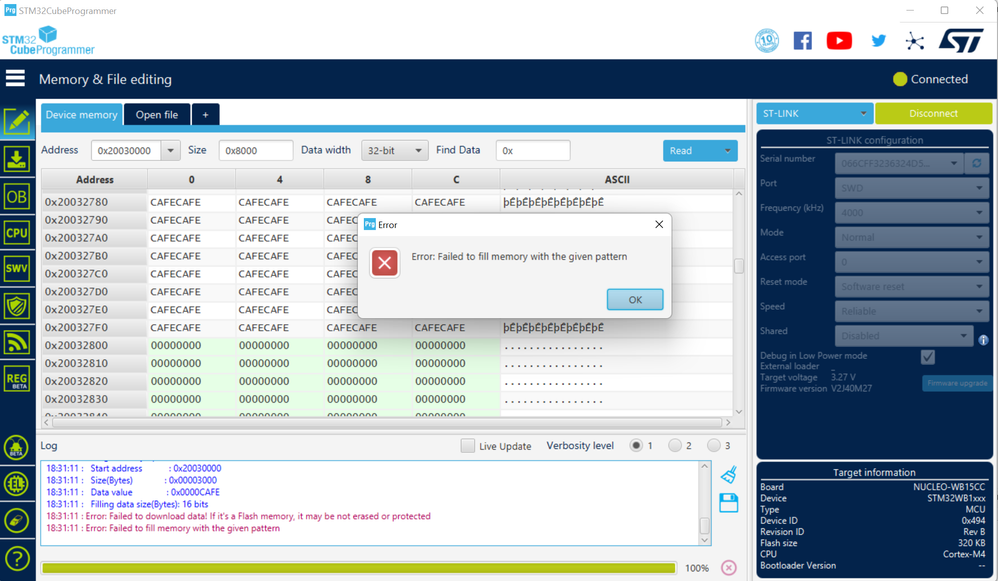Open the Port SWD dropdown
Image resolution: width=998 pixels, height=581 pixels.
point(911,188)
